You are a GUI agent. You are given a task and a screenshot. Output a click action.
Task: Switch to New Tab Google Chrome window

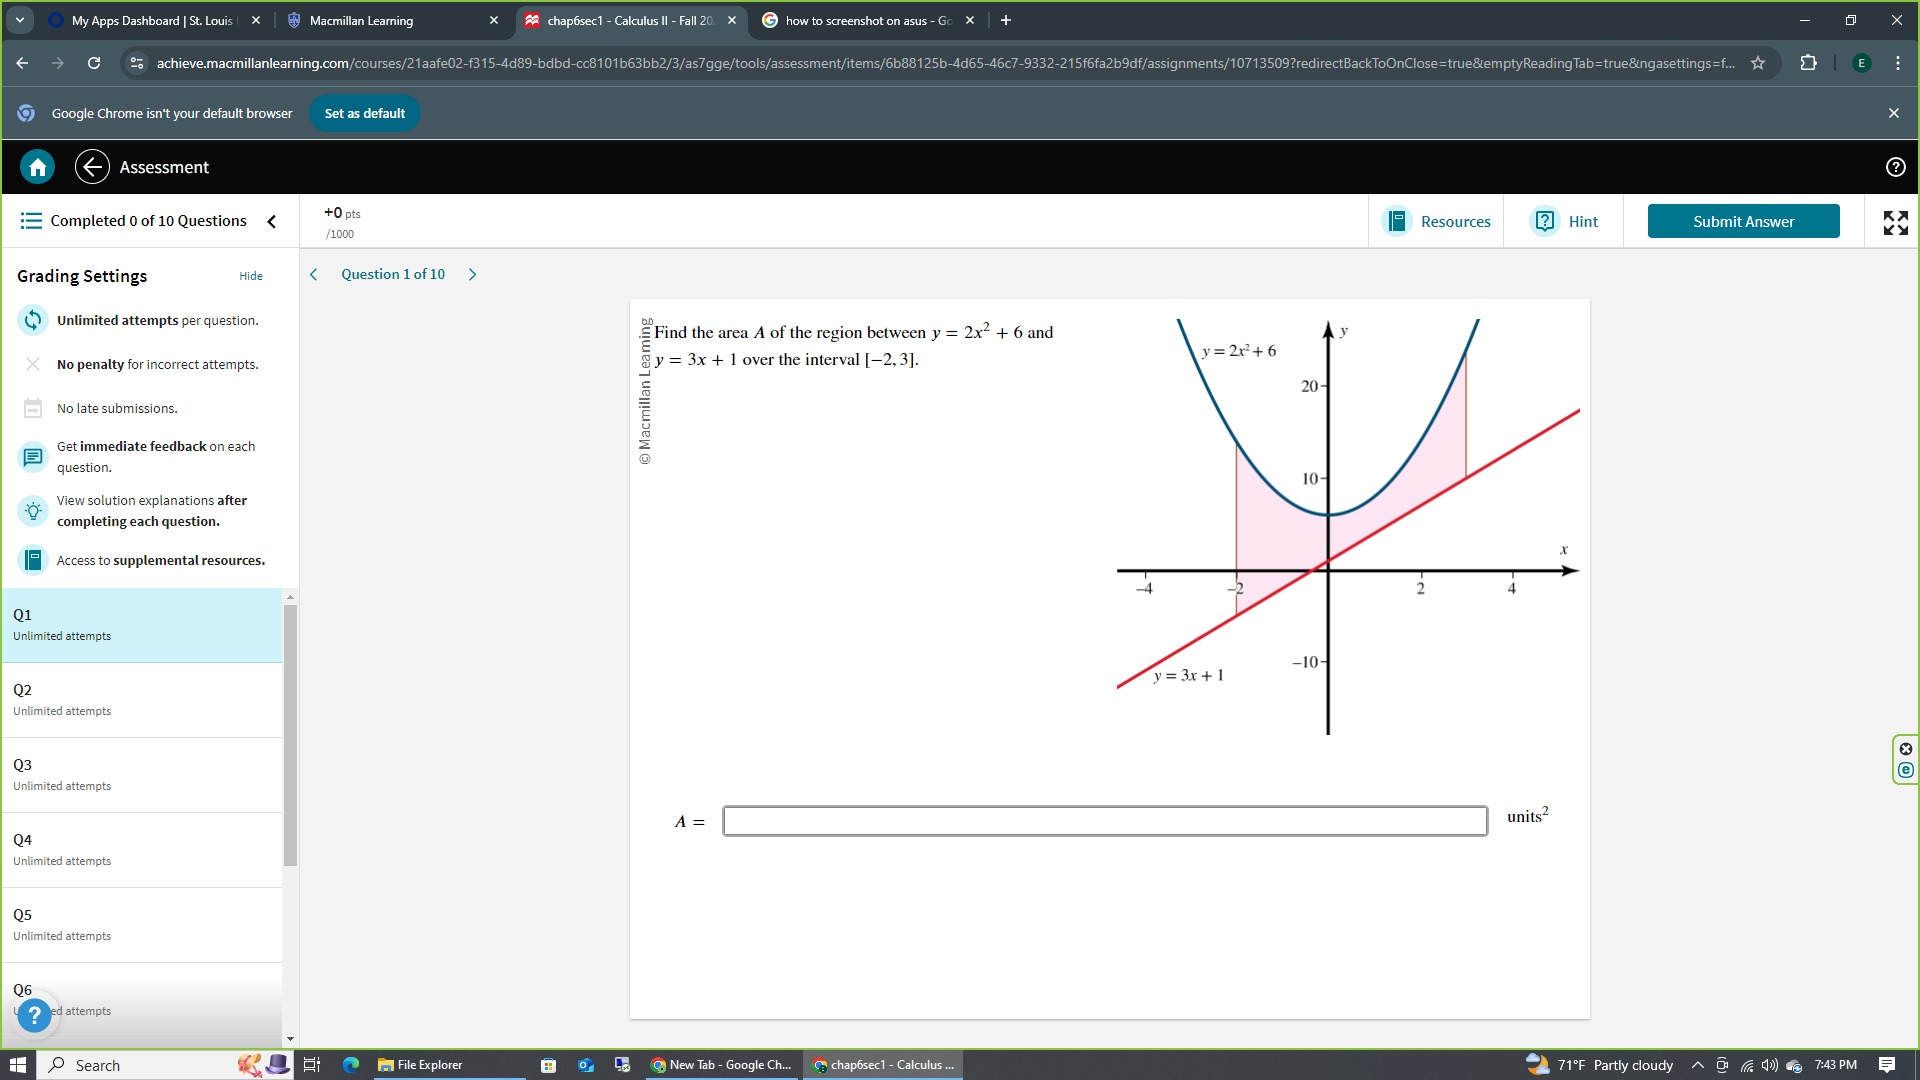[x=722, y=1065]
